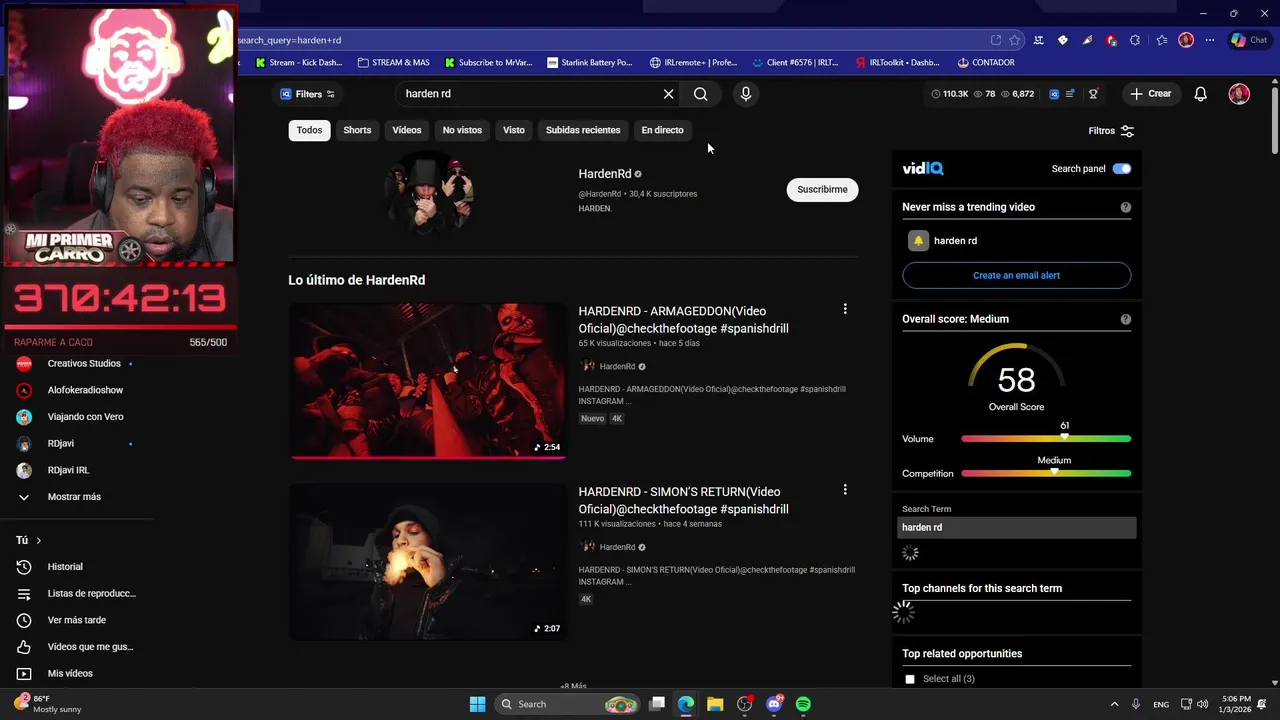The height and width of the screenshot is (720, 1280).
Task: Click help icon beside Never miss a trending video
Action: pyautogui.click(x=1126, y=207)
